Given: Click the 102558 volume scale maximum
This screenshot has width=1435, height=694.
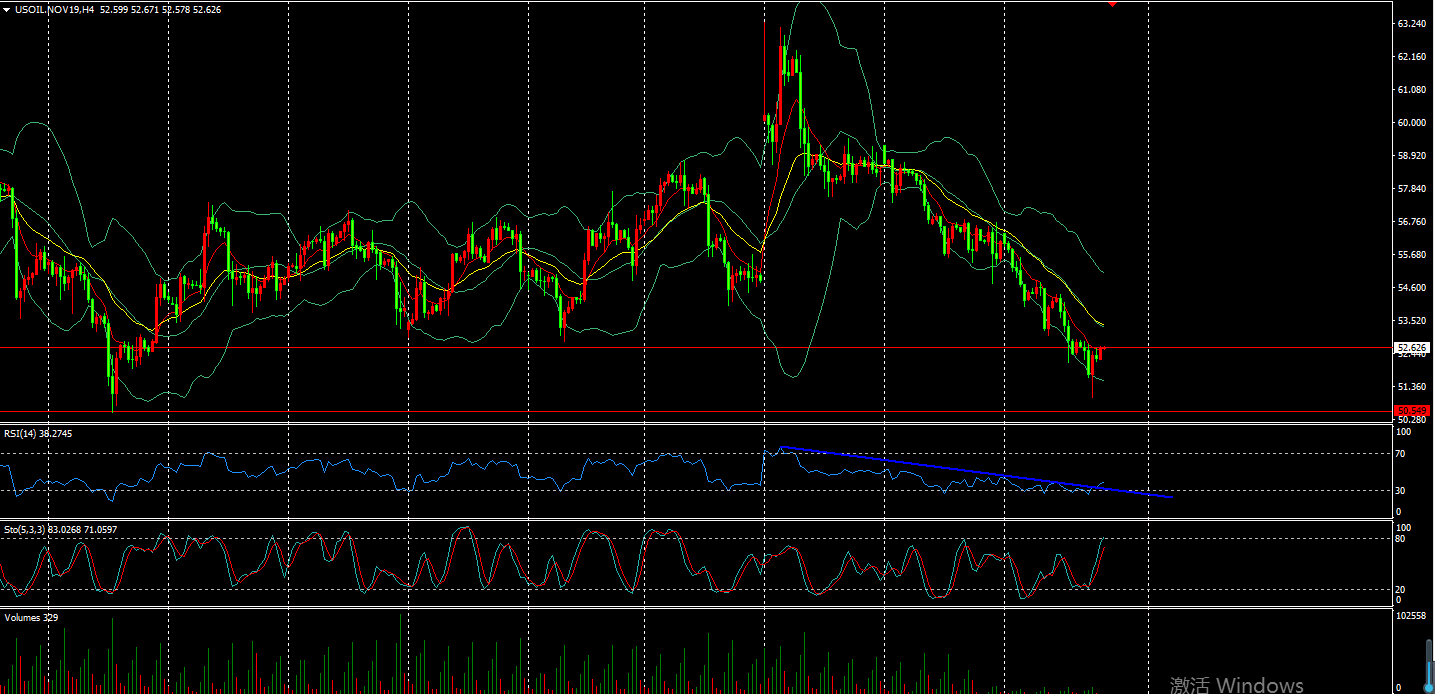Looking at the screenshot, I should click(x=1410, y=617).
